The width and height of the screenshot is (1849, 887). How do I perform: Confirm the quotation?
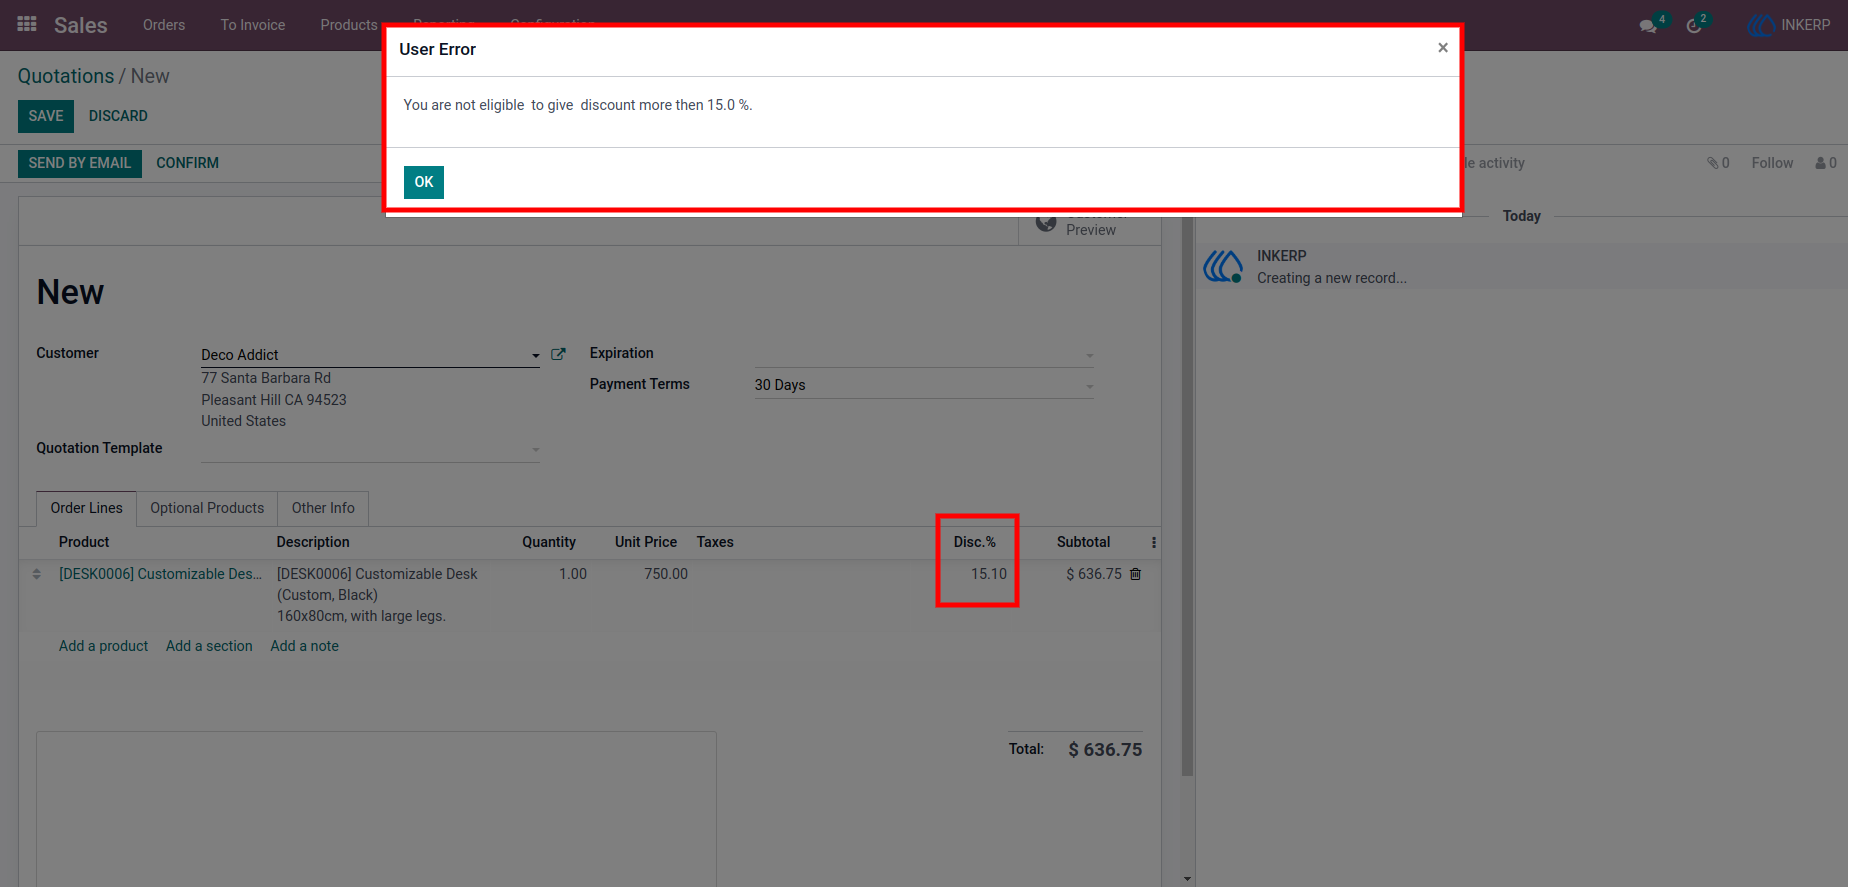coord(187,163)
